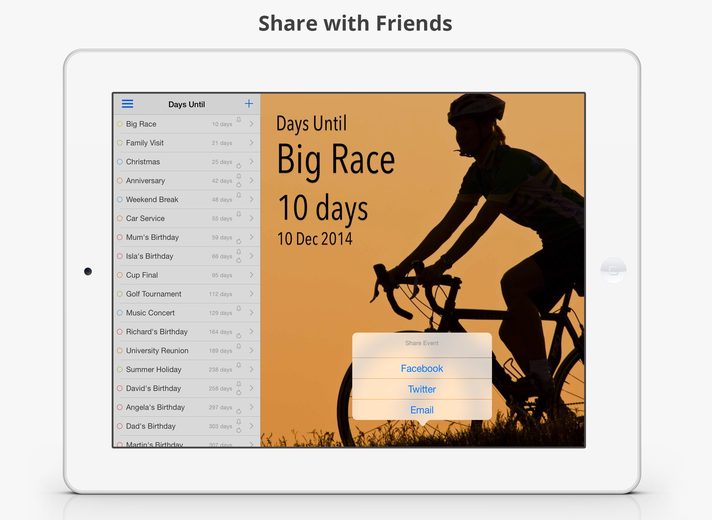The image size is (712, 520).
Task: Click the chevron on Cup Final row
Action: click(x=252, y=275)
